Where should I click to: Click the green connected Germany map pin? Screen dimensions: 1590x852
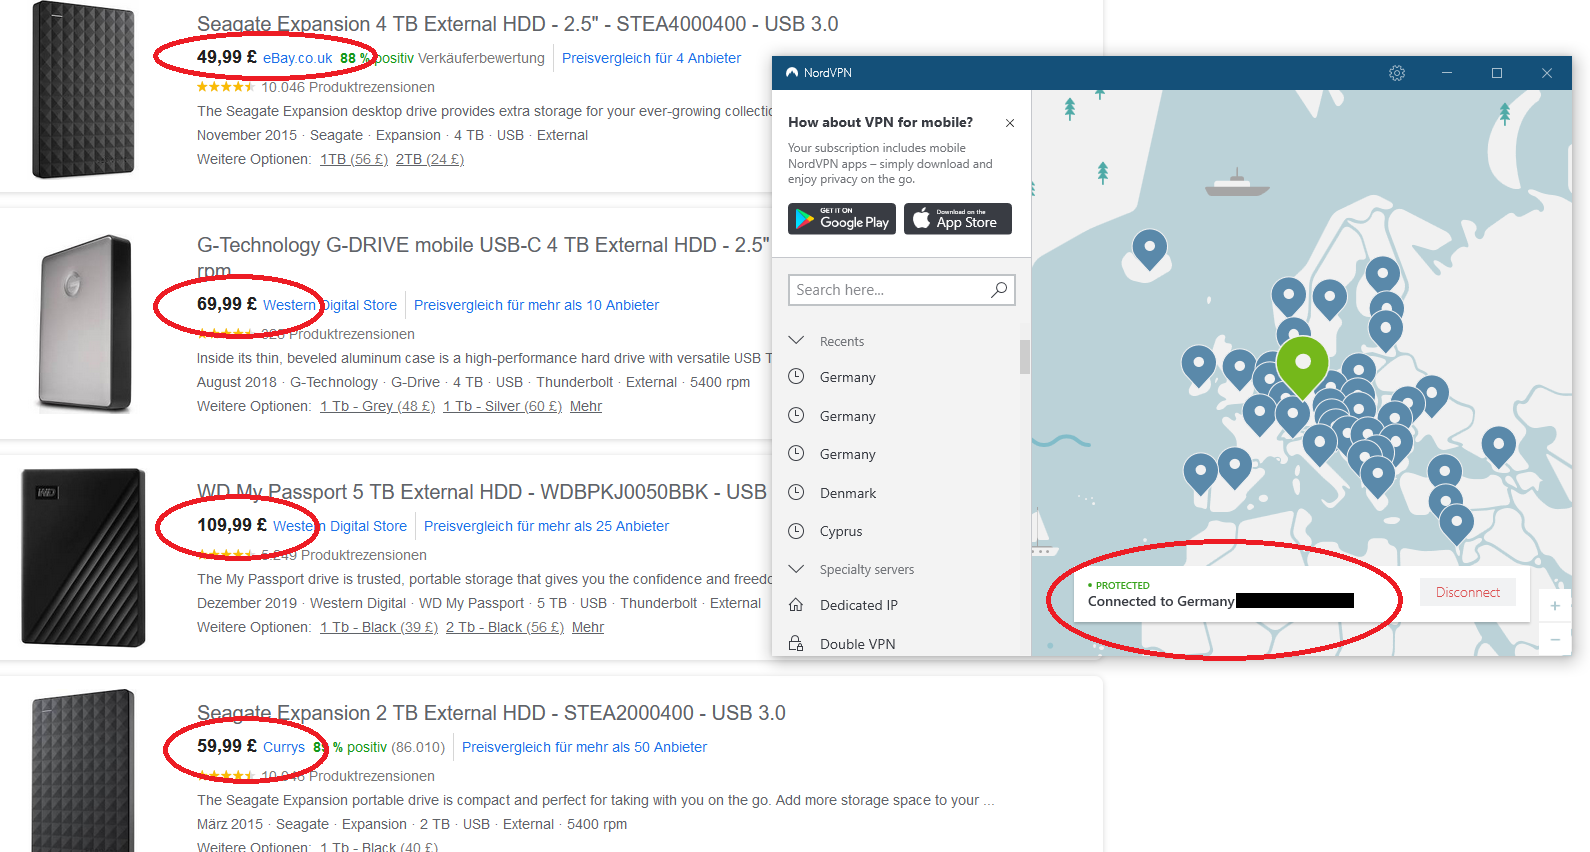[x=1303, y=366]
